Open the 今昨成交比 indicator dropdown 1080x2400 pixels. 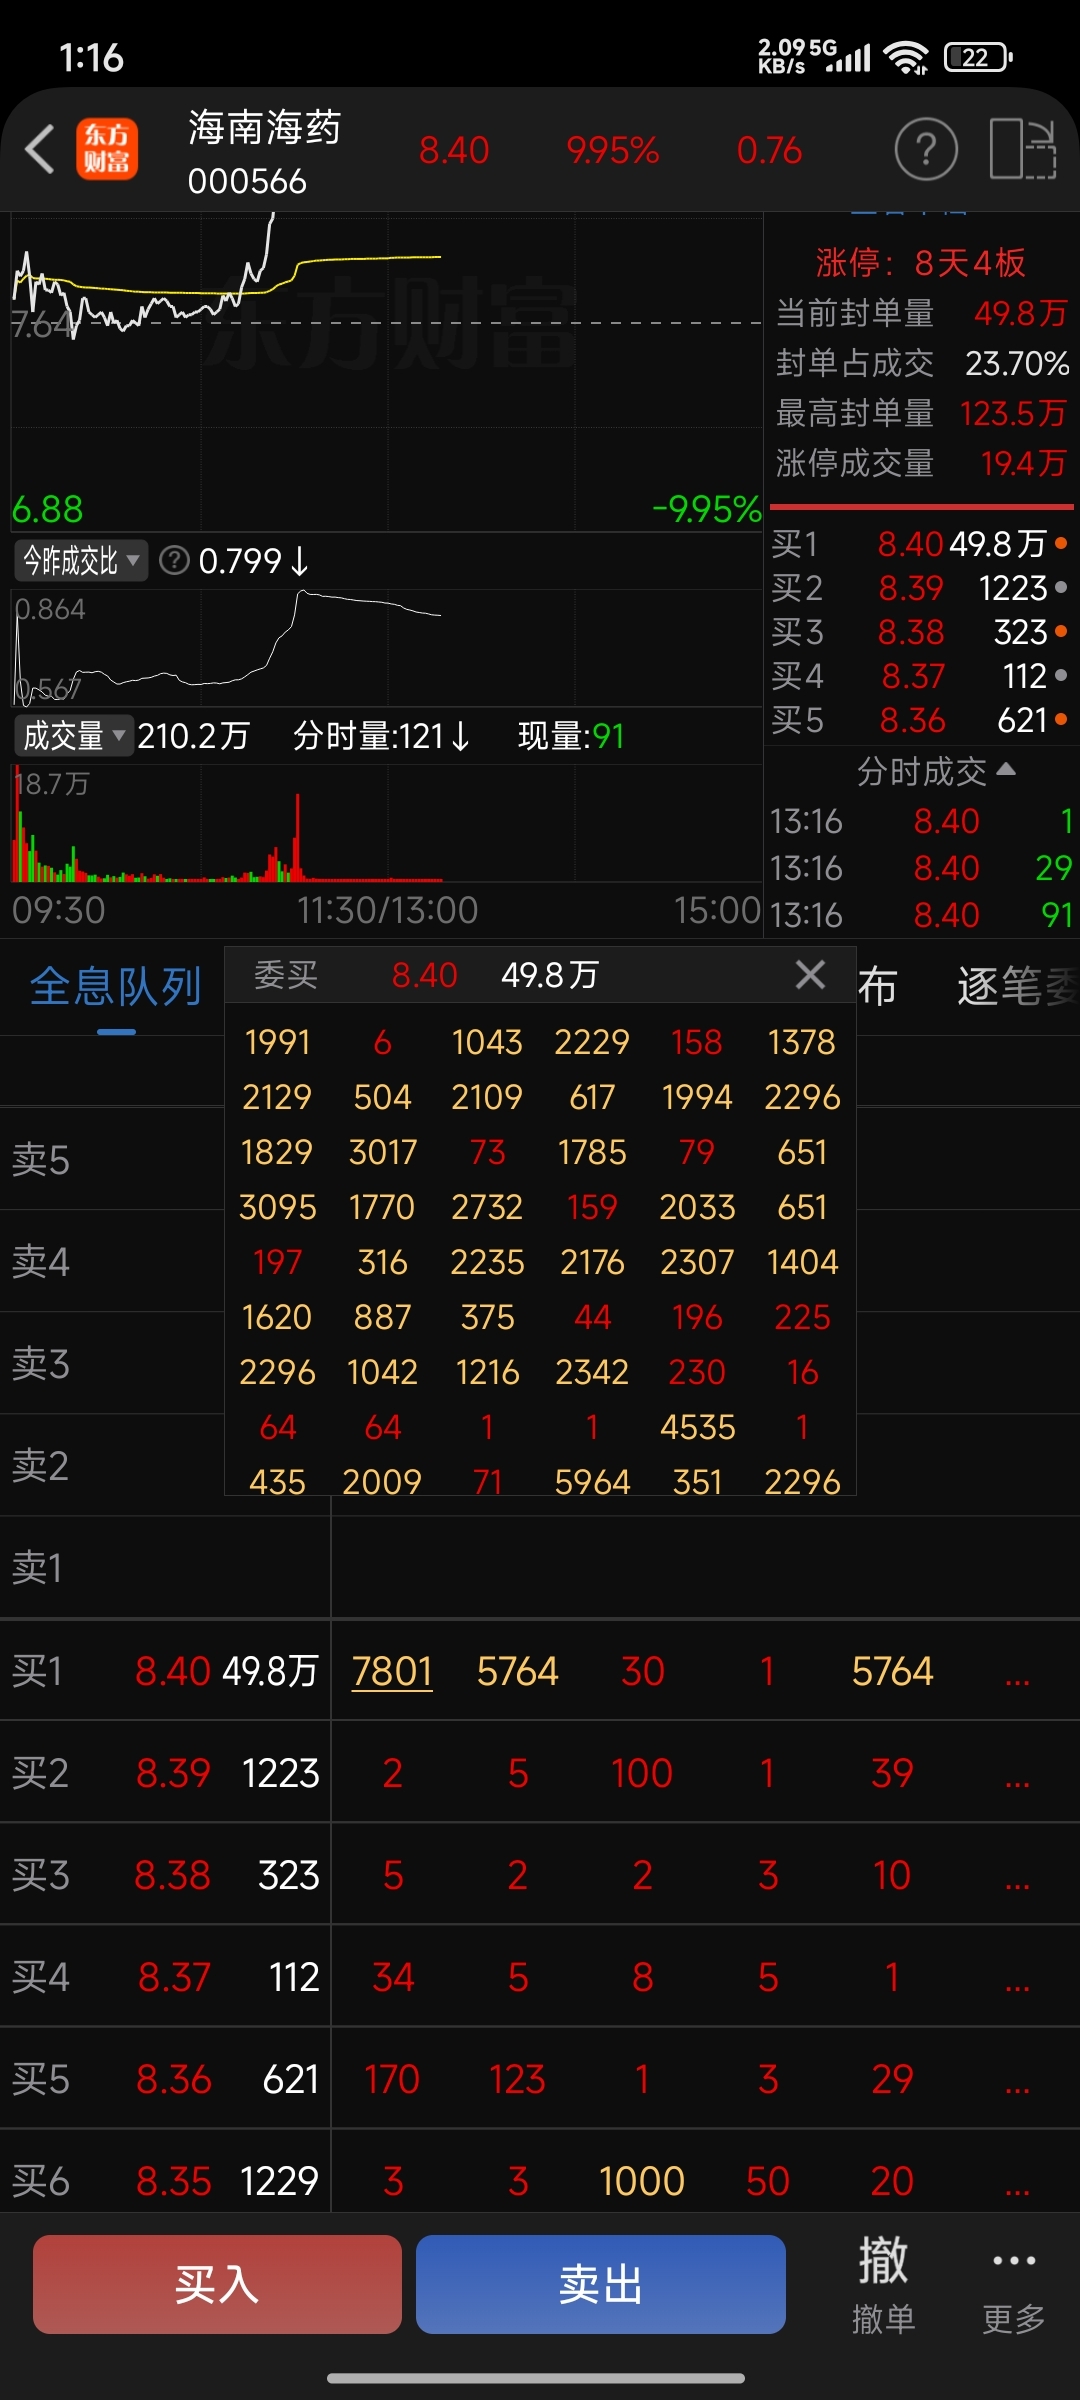pos(81,561)
